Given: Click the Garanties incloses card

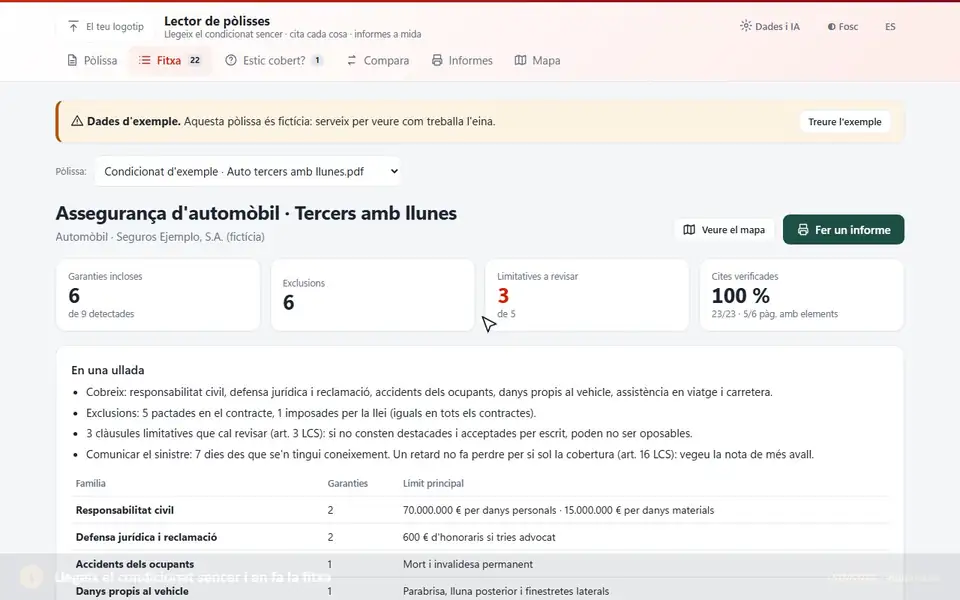Looking at the screenshot, I should click(158, 295).
